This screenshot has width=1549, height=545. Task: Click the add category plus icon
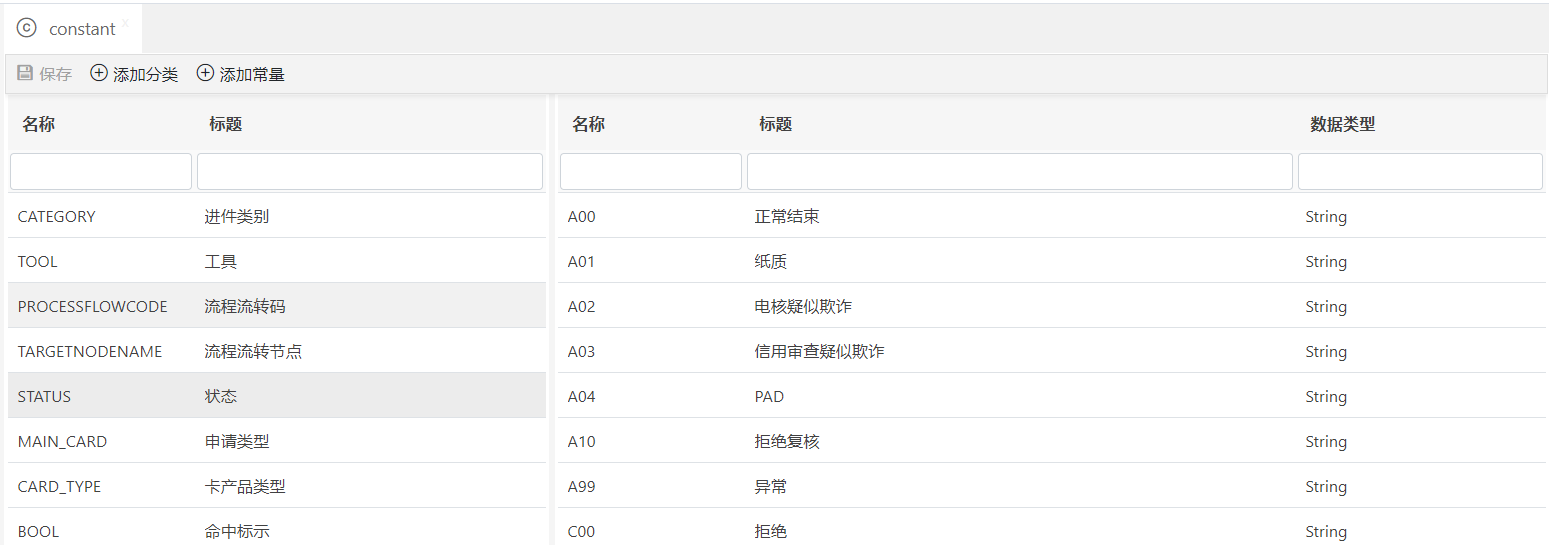(99, 73)
